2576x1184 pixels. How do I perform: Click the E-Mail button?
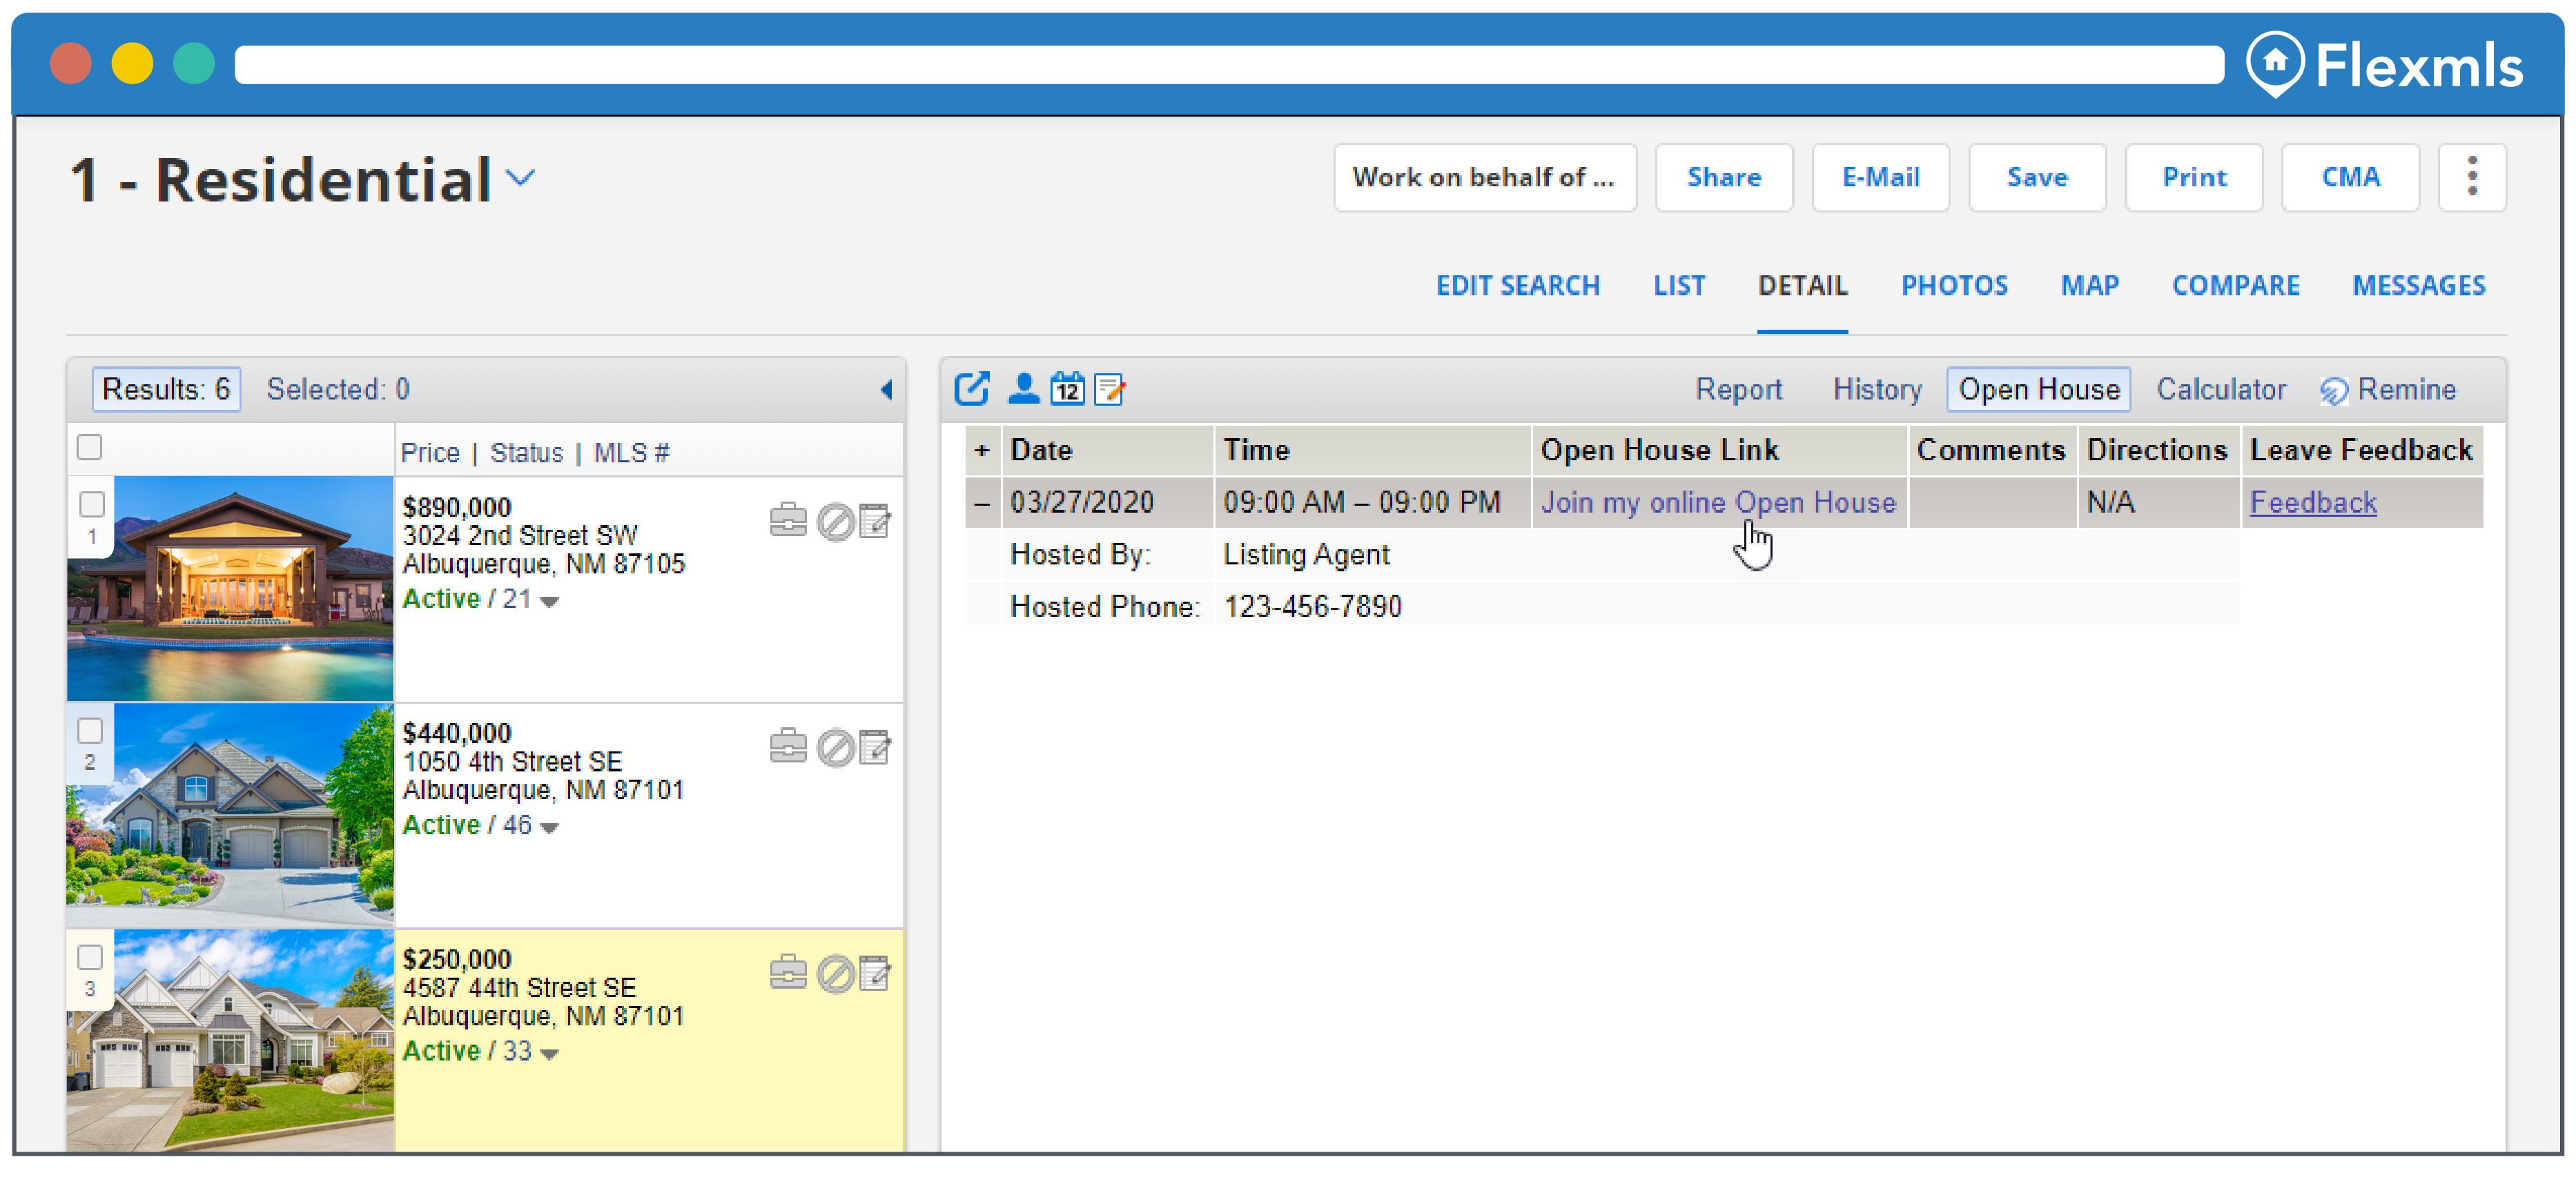click(x=1880, y=177)
